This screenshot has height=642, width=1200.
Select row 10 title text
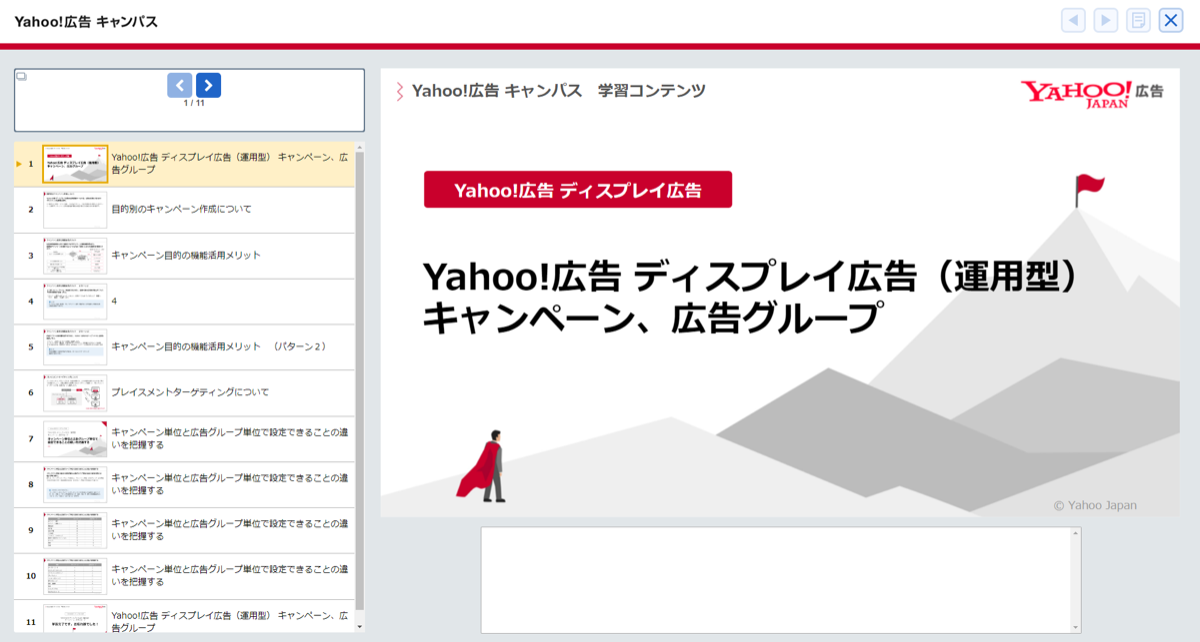pyautogui.click(x=230, y=576)
